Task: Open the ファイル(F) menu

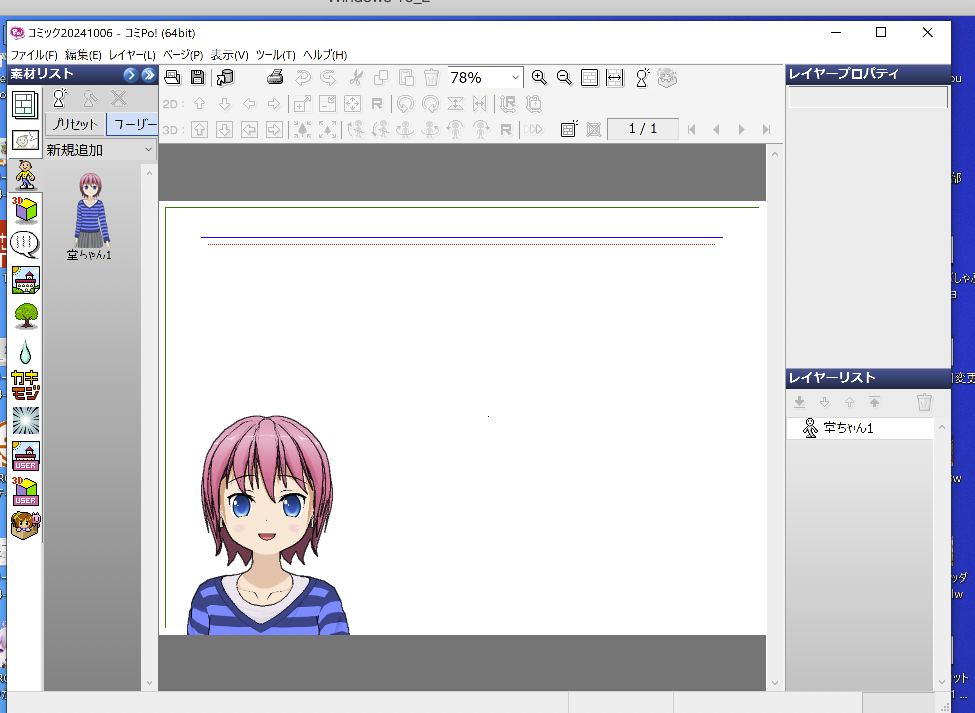Action: click(x=34, y=55)
